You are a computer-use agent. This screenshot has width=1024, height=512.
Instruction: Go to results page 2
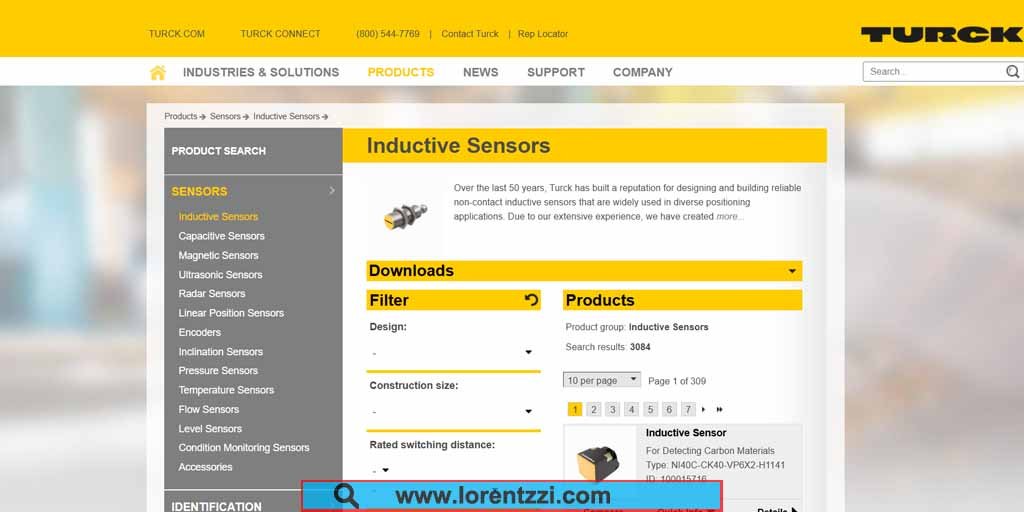pos(594,409)
